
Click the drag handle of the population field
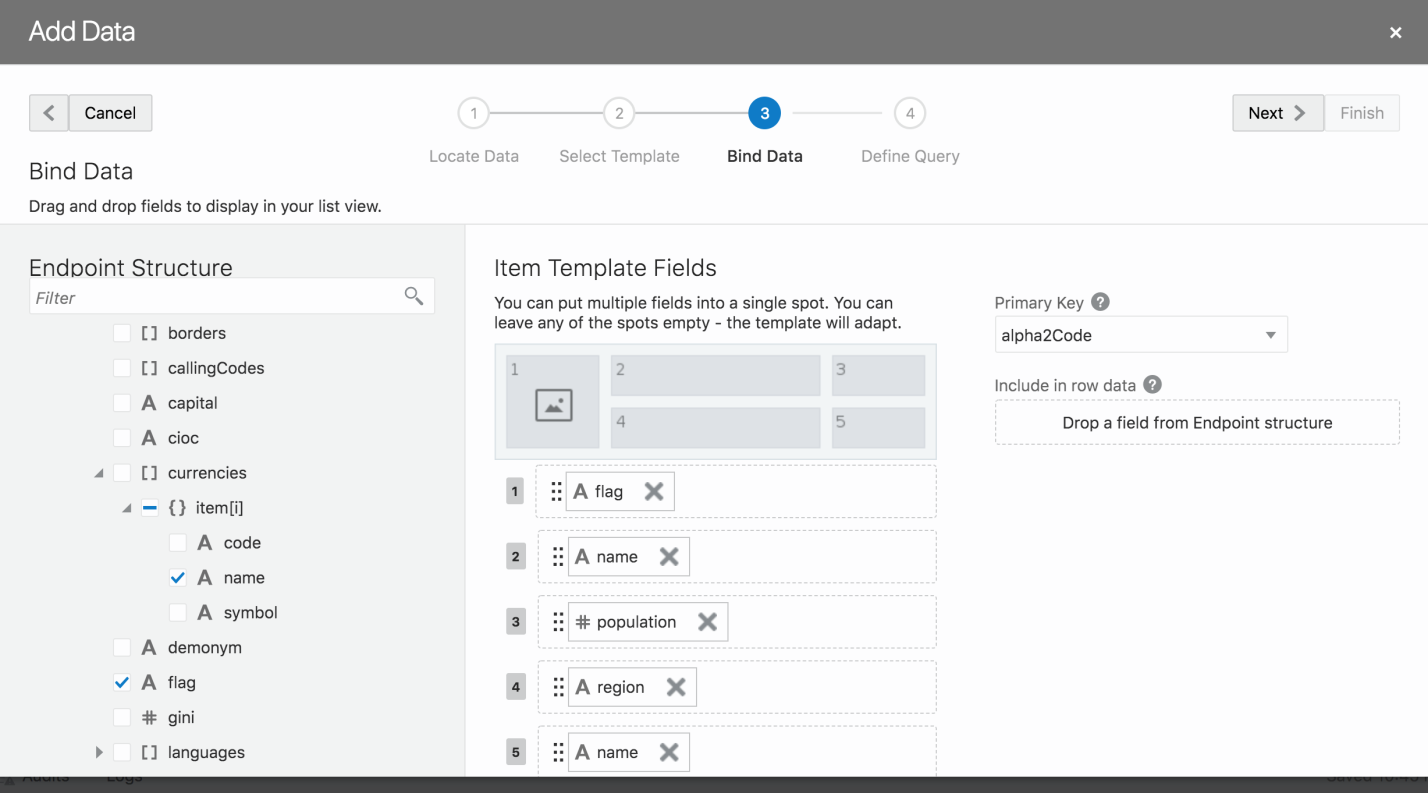[558, 622]
